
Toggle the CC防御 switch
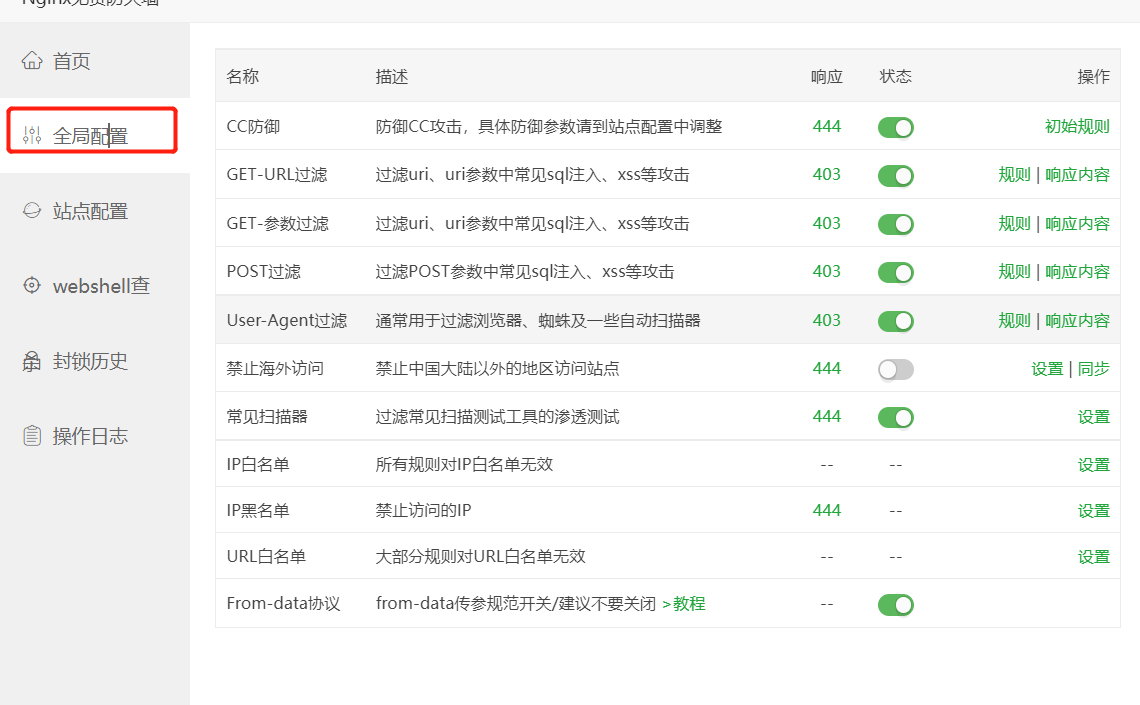tap(896, 127)
